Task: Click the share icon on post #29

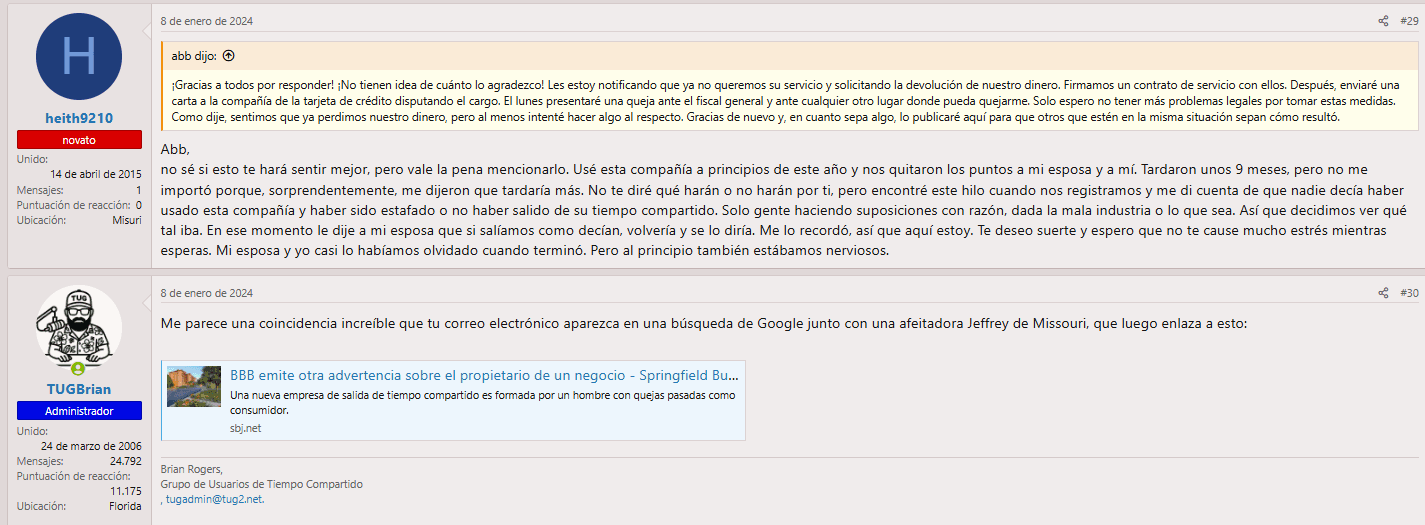Action: coord(1383,21)
